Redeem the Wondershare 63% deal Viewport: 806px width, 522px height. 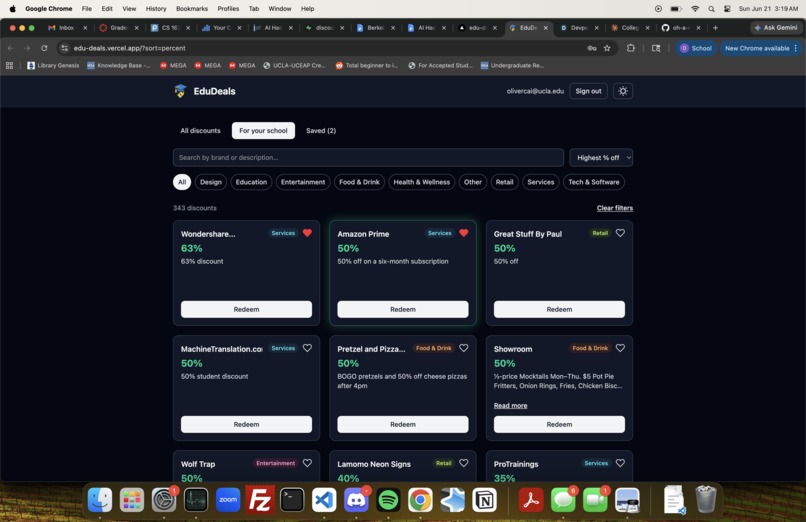pyautogui.click(x=246, y=309)
